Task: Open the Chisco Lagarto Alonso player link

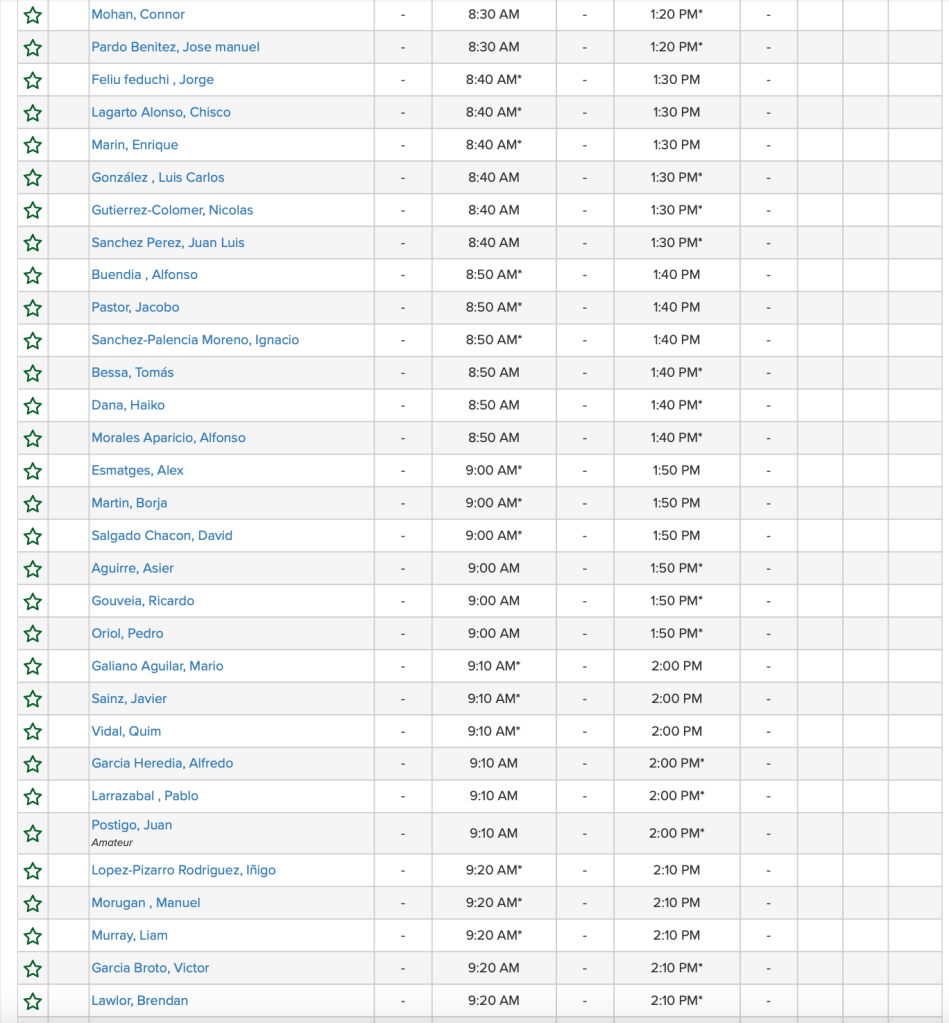Action: [x=161, y=112]
